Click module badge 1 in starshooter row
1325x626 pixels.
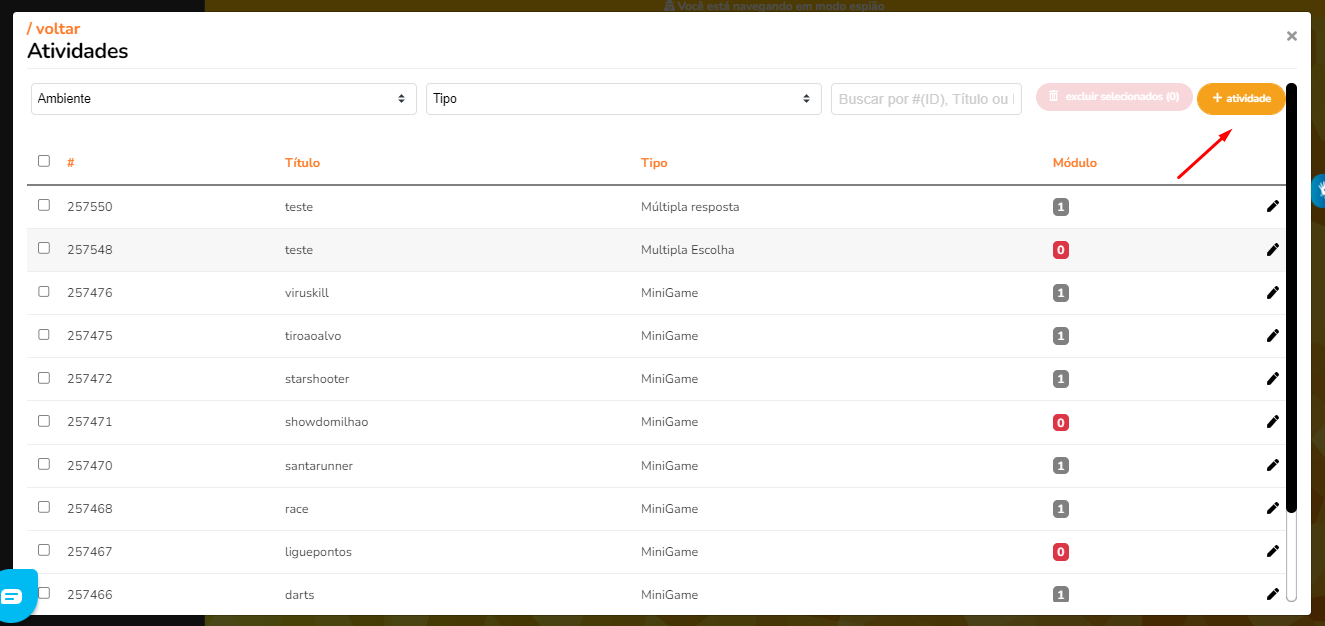(x=1061, y=379)
